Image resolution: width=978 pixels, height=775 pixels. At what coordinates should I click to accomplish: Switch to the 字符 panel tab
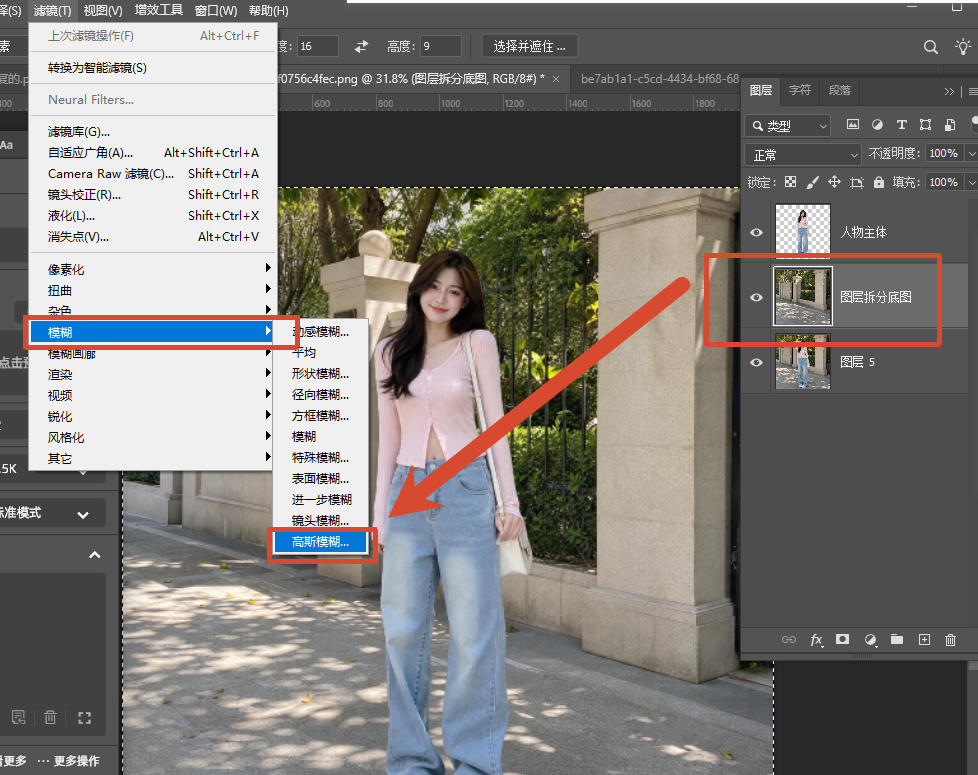point(800,90)
